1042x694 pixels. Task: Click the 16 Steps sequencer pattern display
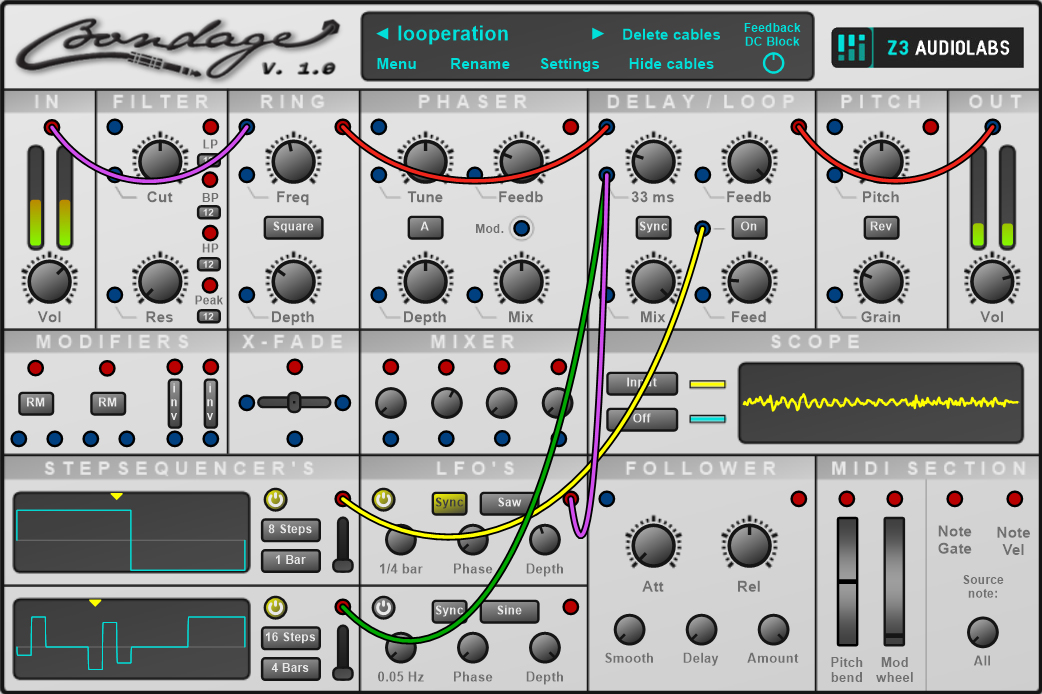point(132,639)
